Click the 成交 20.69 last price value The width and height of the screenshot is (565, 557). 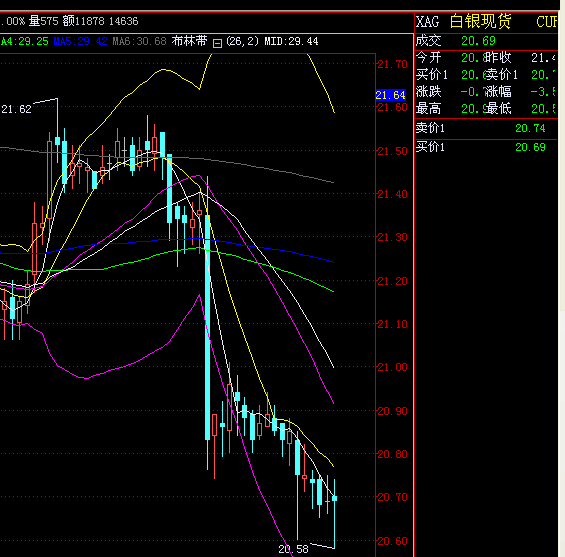click(x=478, y=41)
